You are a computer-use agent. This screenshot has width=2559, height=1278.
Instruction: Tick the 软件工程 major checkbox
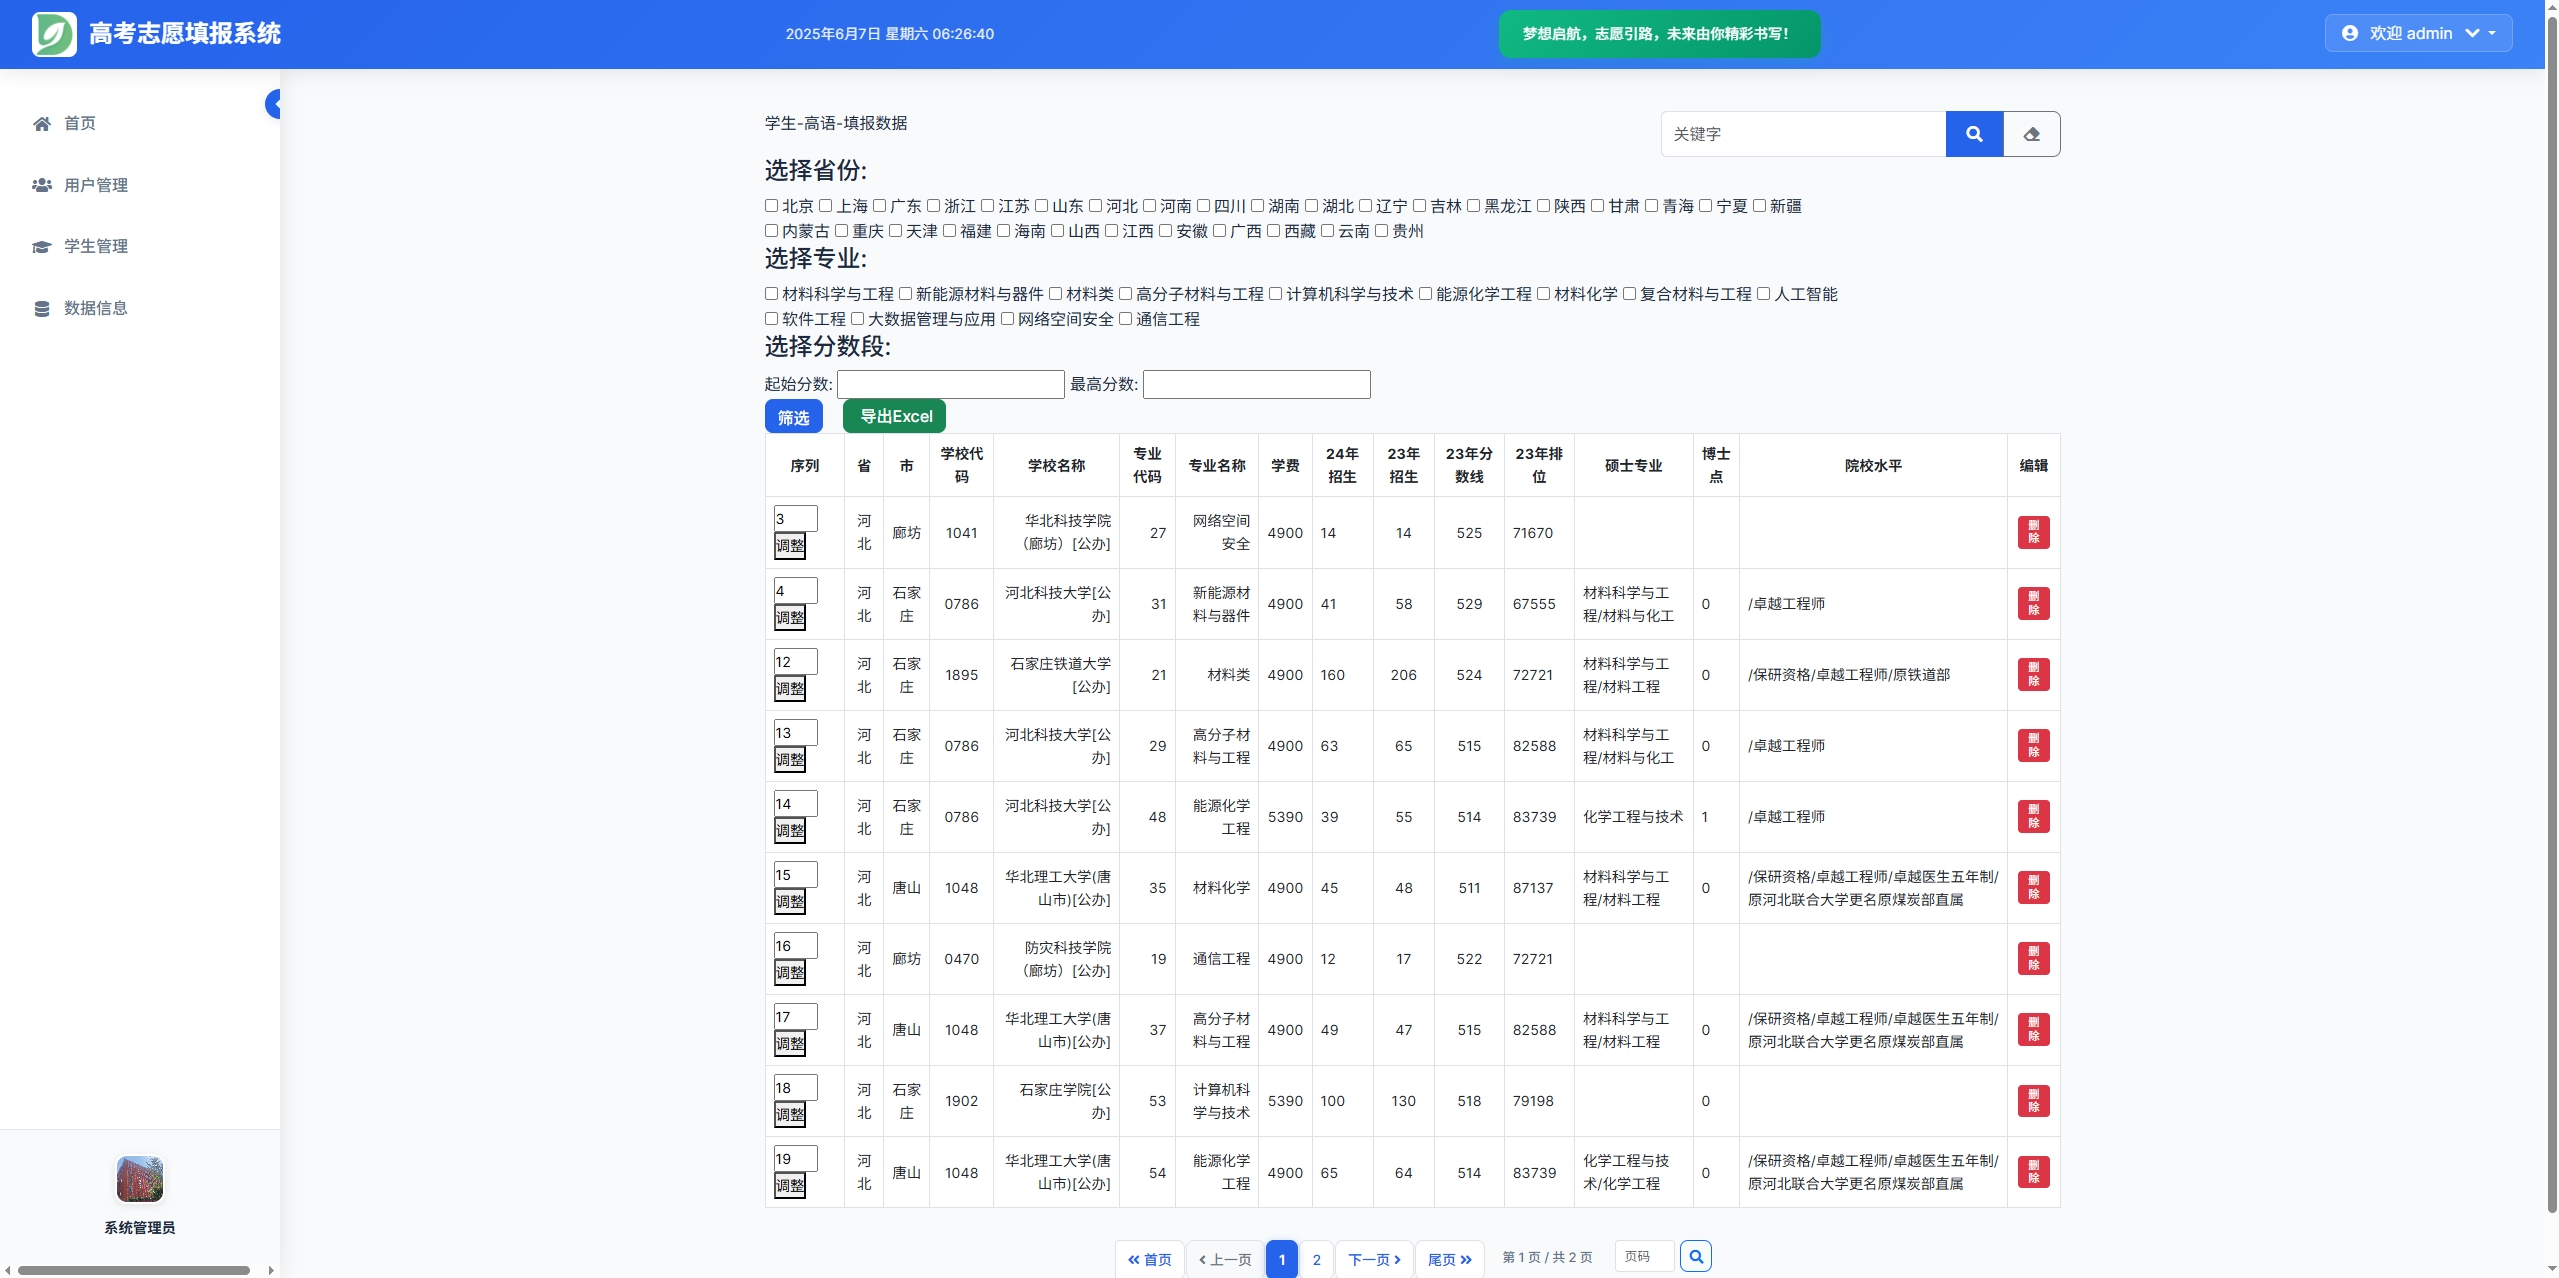(x=771, y=319)
